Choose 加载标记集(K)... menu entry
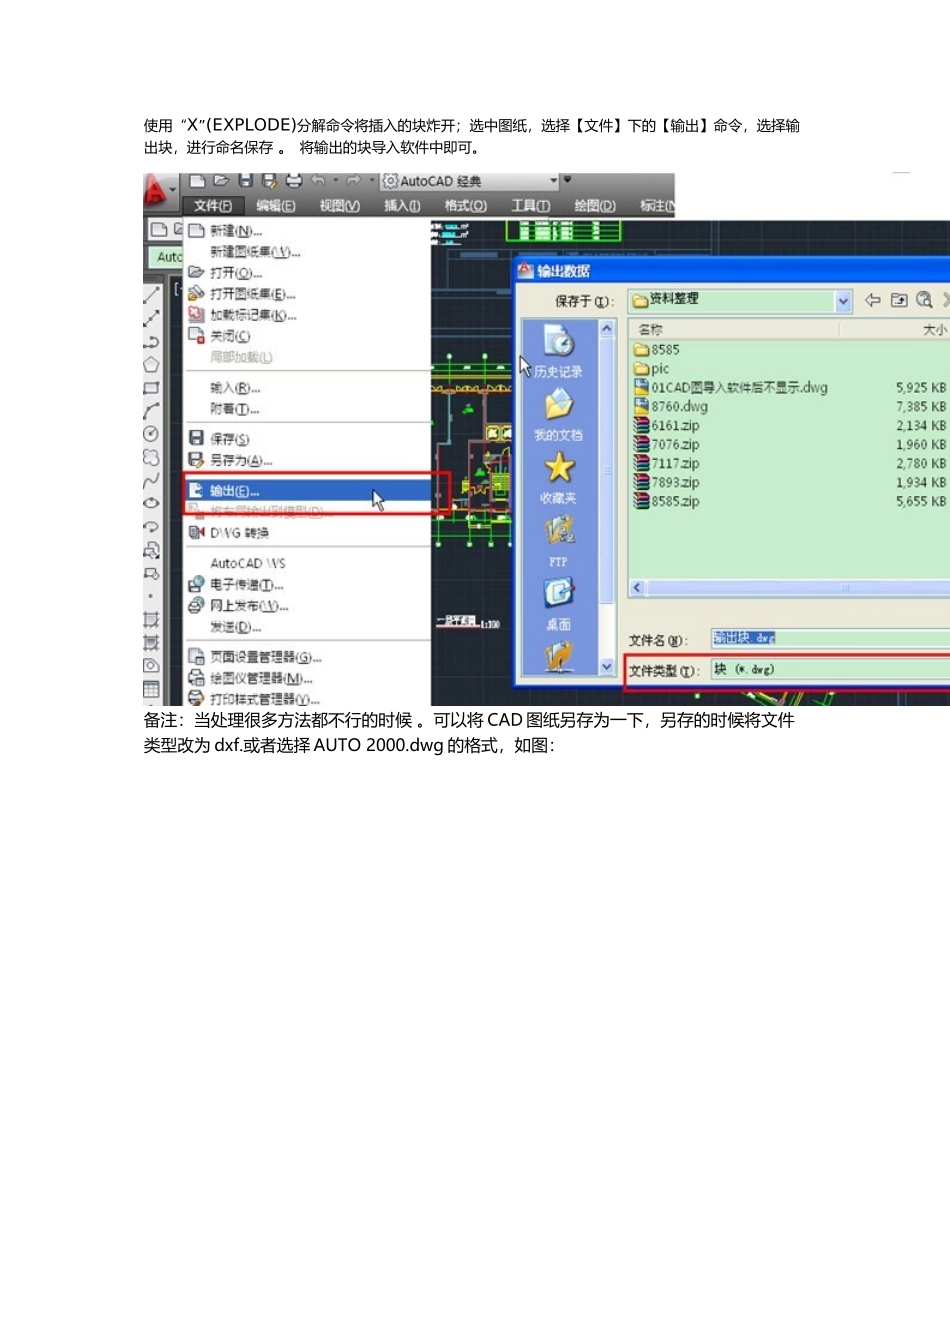The height and width of the screenshot is (1344, 950). coord(308,315)
